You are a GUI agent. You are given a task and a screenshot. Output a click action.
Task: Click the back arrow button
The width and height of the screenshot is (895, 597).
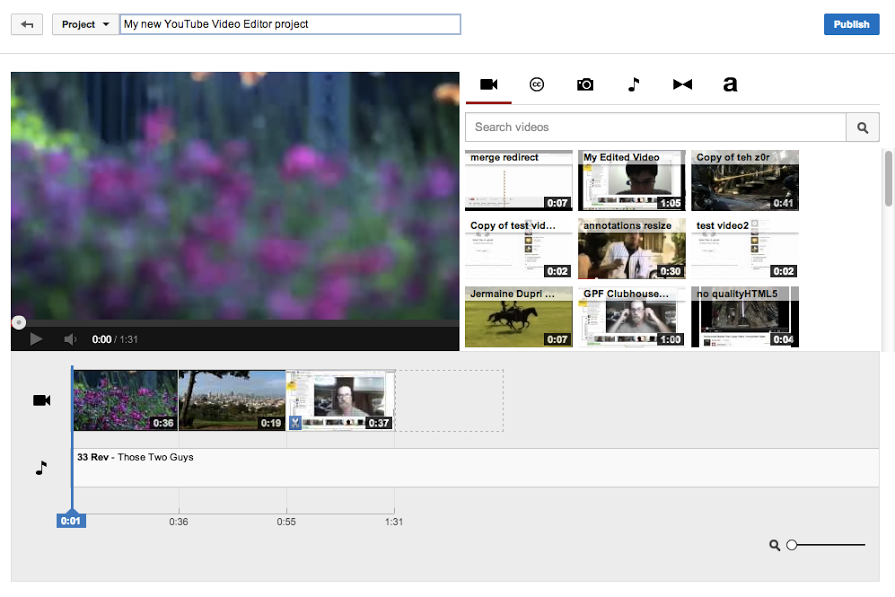point(28,24)
